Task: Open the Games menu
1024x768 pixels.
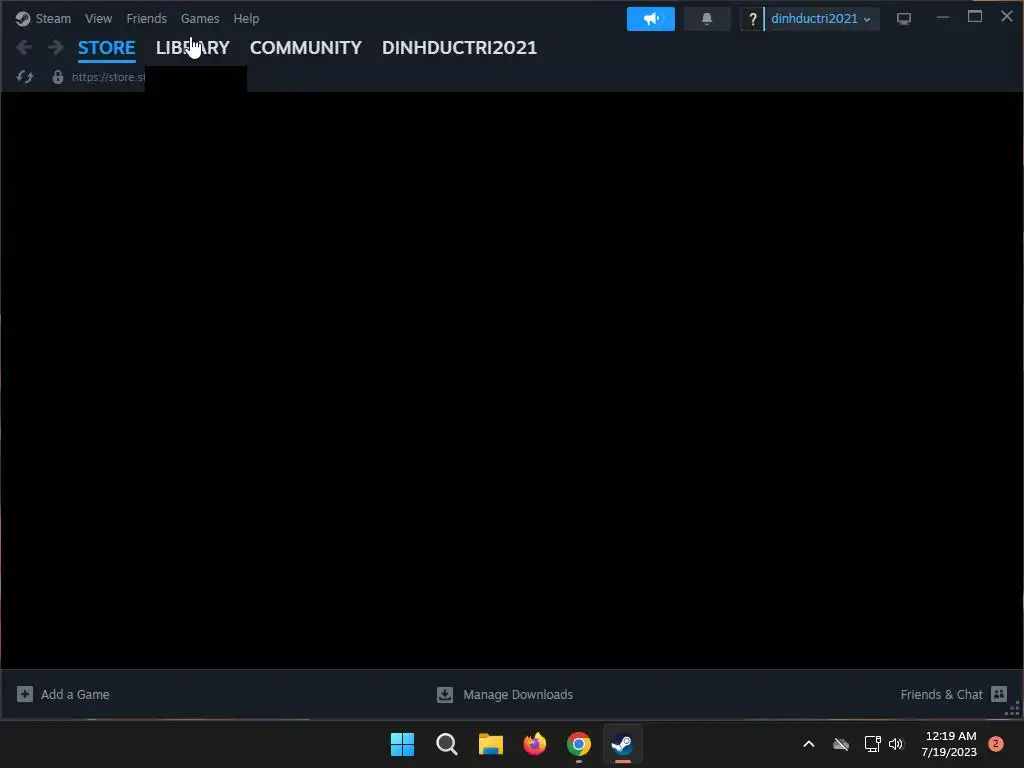Action: 200,18
